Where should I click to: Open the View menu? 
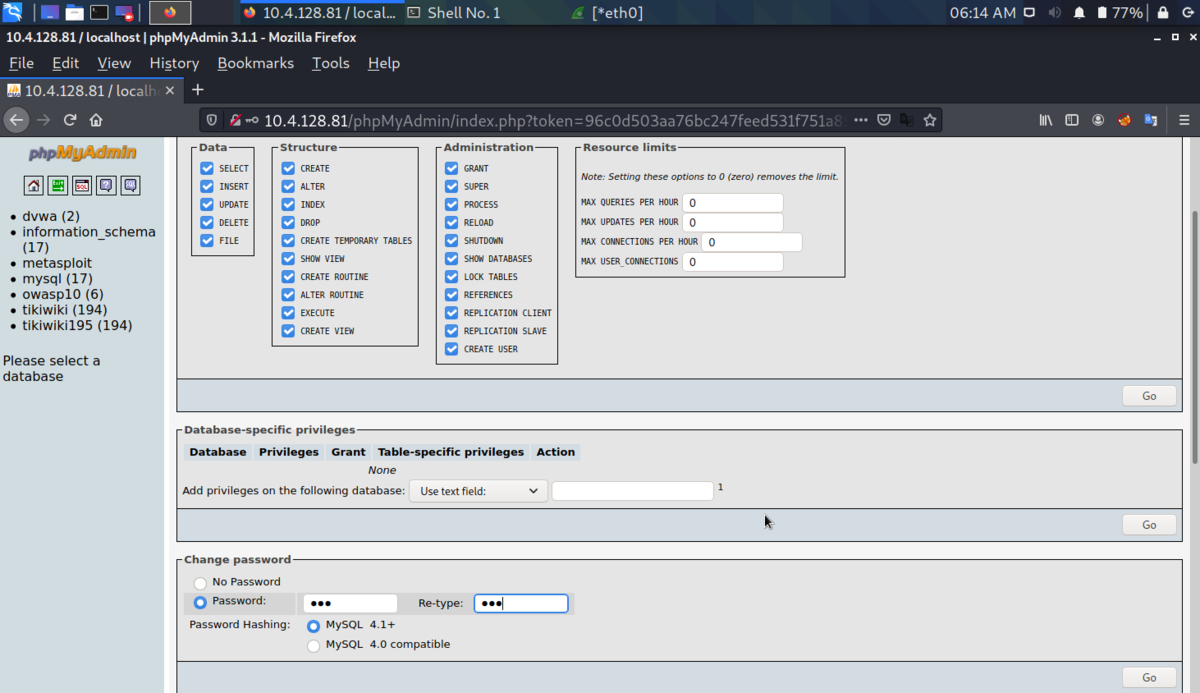114,63
